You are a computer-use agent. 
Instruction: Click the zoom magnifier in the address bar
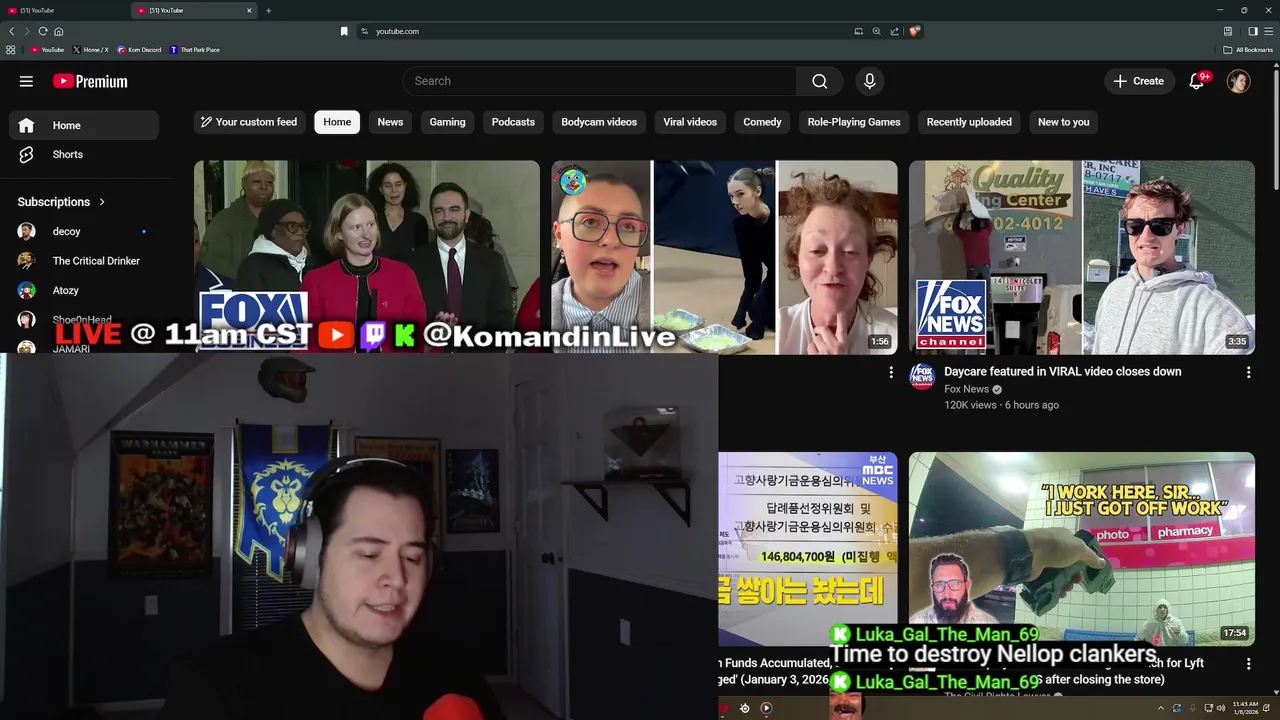coord(876,31)
